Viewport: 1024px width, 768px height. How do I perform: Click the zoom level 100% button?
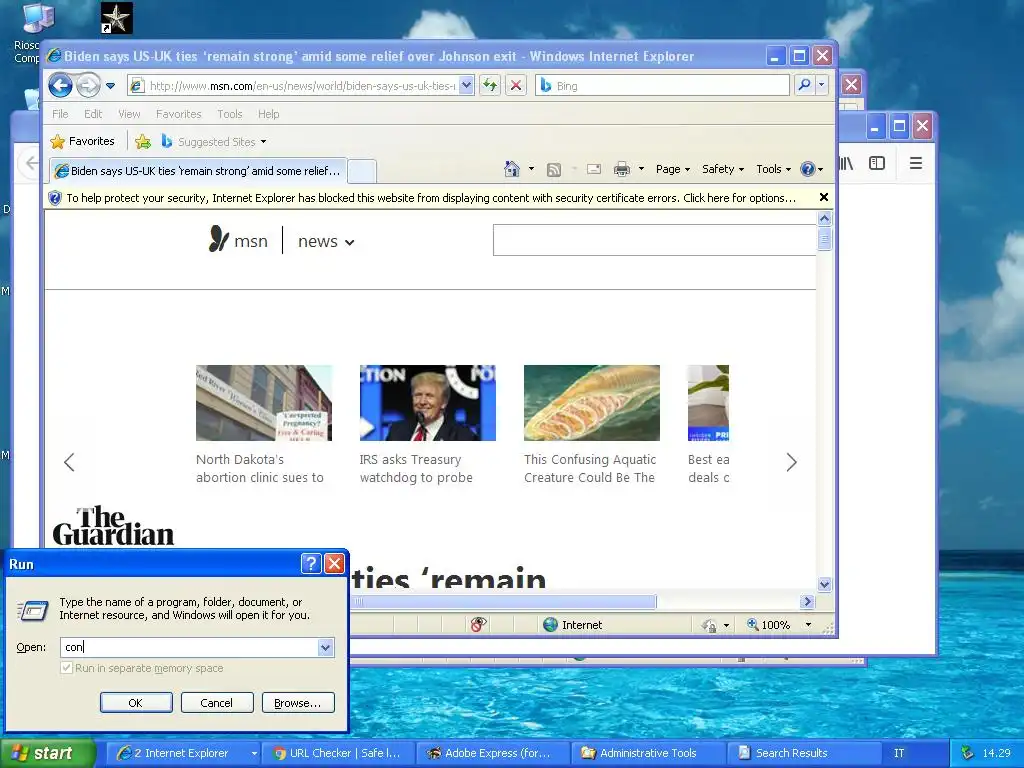point(769,625)
